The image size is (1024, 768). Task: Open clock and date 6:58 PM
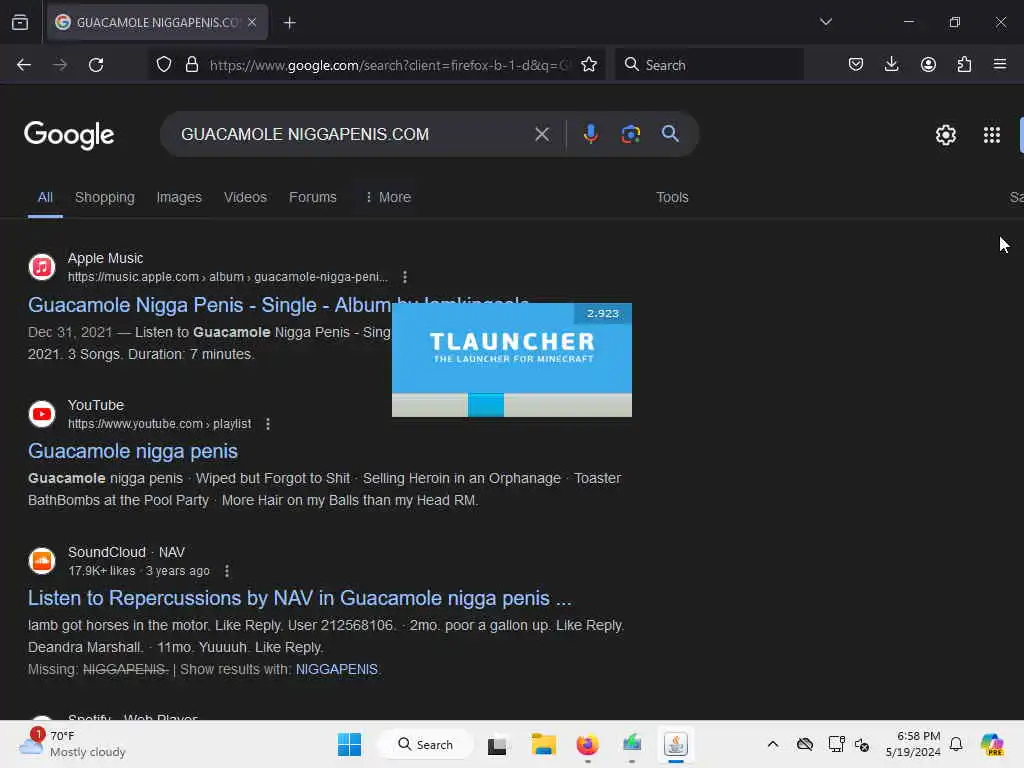click(913, 744)
